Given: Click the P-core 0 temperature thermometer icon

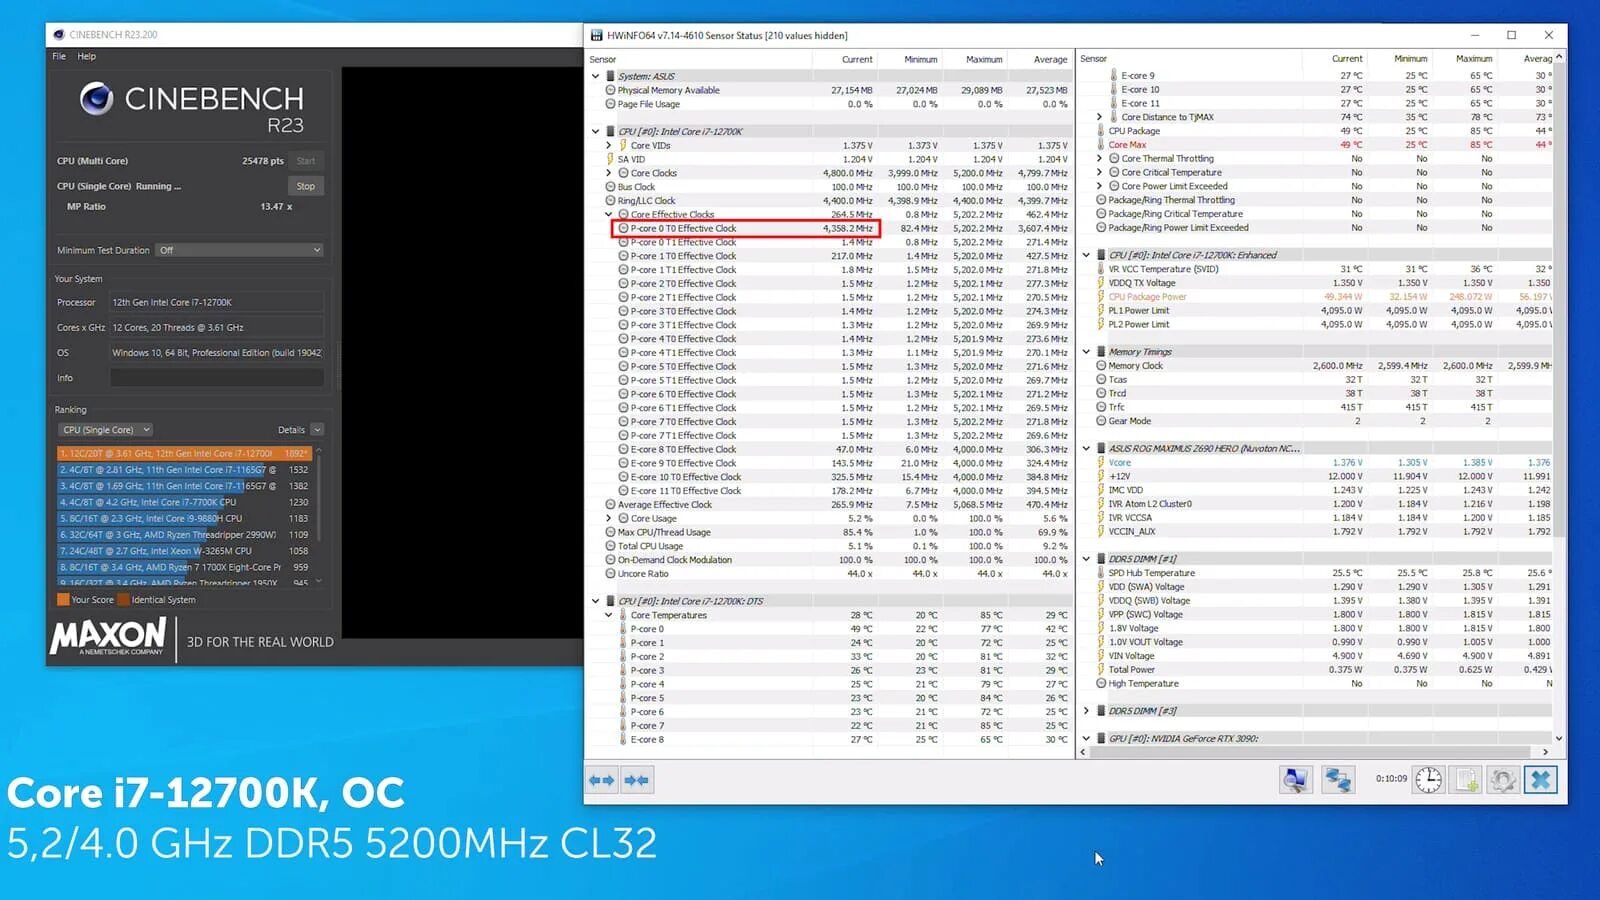Looking at the screenshot, I should point(623,629).
